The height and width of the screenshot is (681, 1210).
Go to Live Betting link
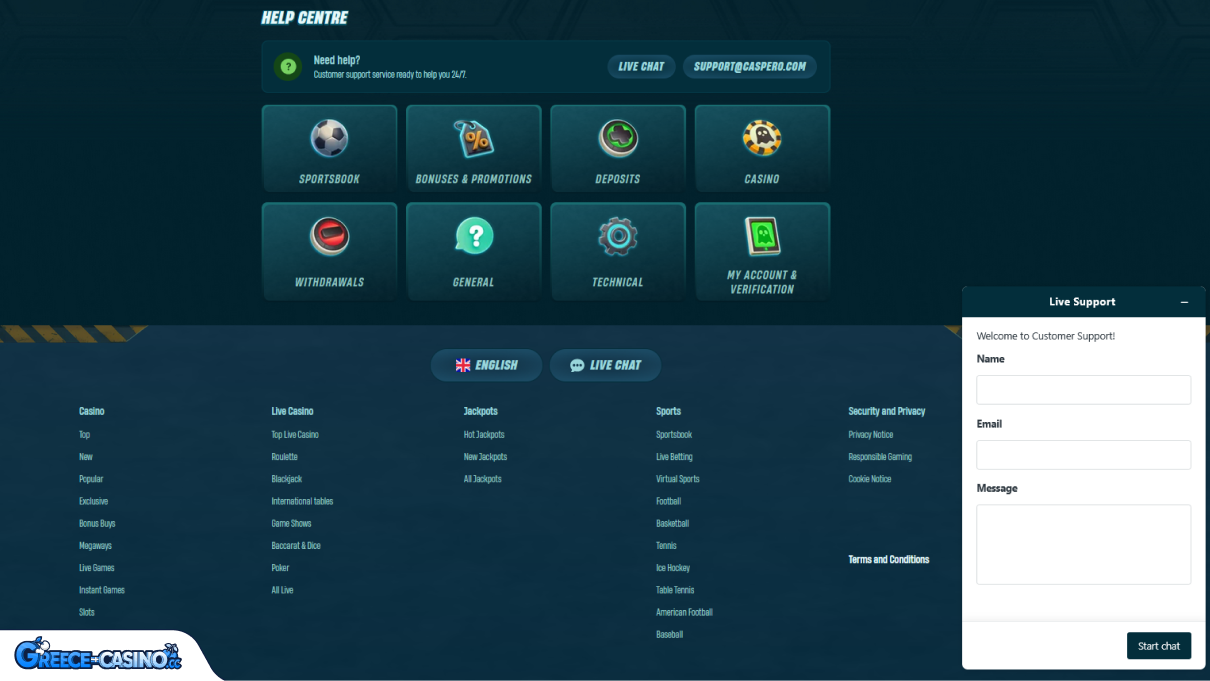(x=674, y=457)
